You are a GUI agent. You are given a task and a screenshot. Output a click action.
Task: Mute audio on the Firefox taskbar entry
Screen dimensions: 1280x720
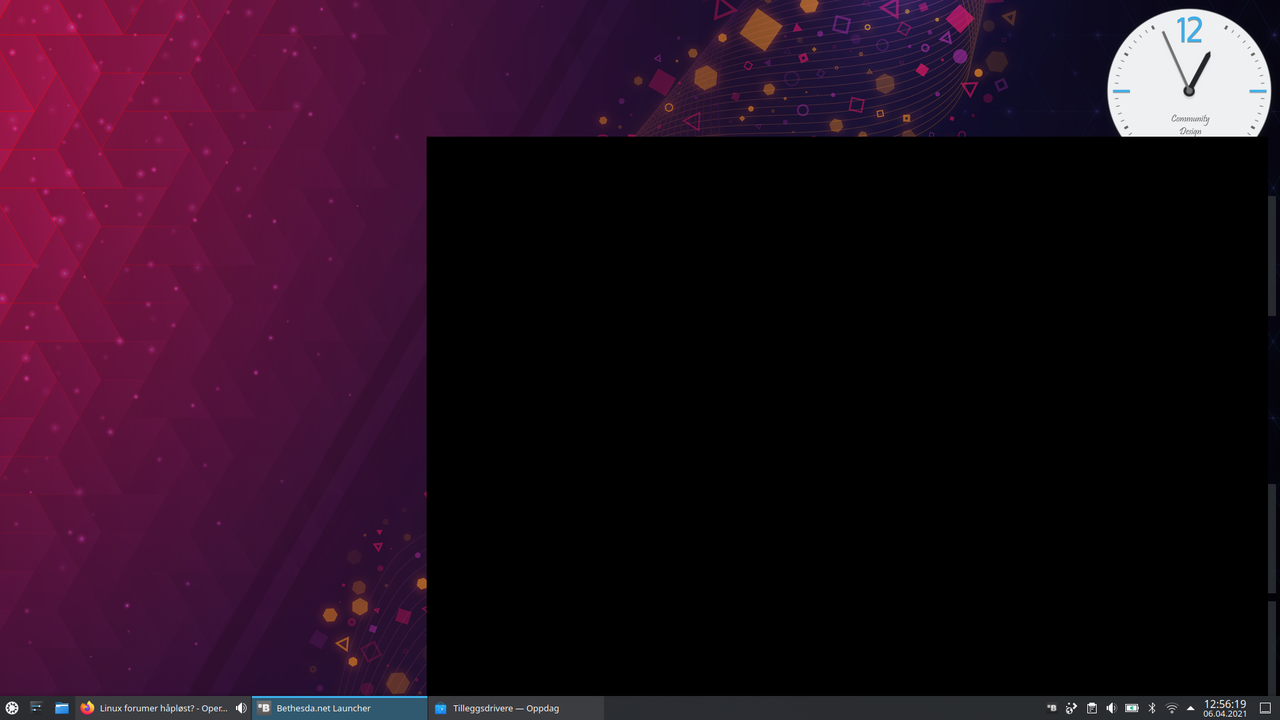coord(241,708)
